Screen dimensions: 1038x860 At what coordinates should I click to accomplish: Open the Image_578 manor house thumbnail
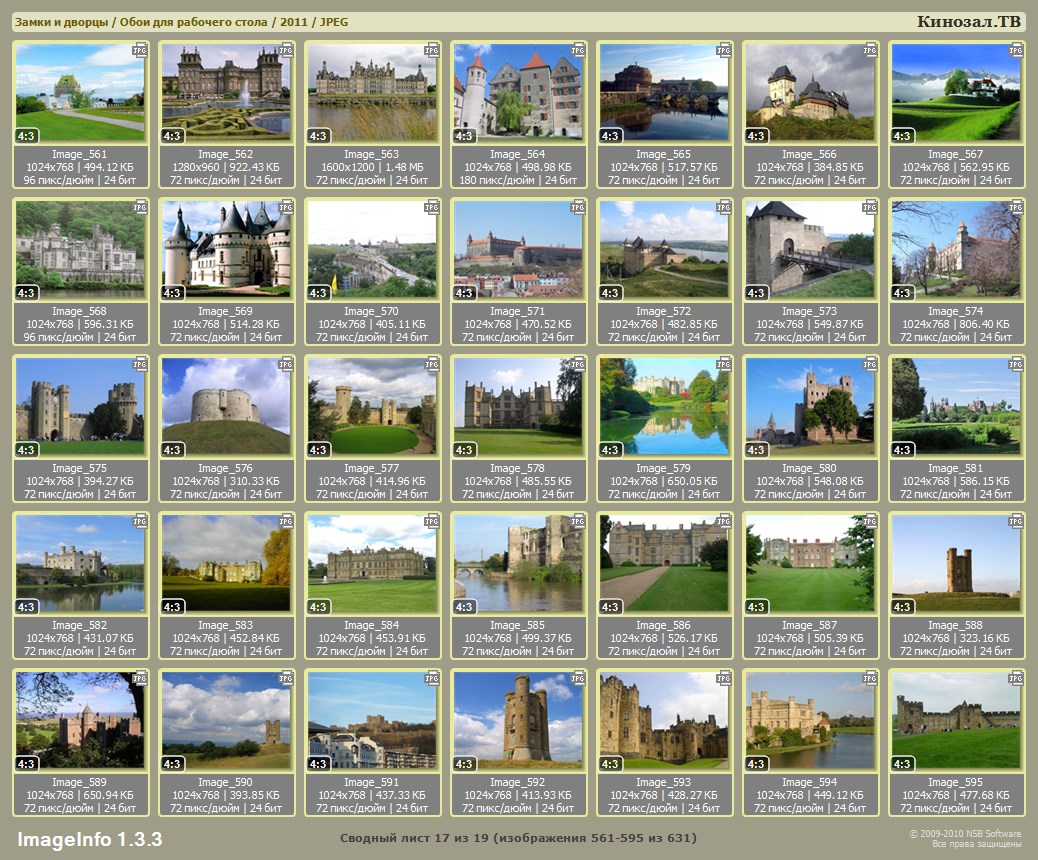coord(518,406)
